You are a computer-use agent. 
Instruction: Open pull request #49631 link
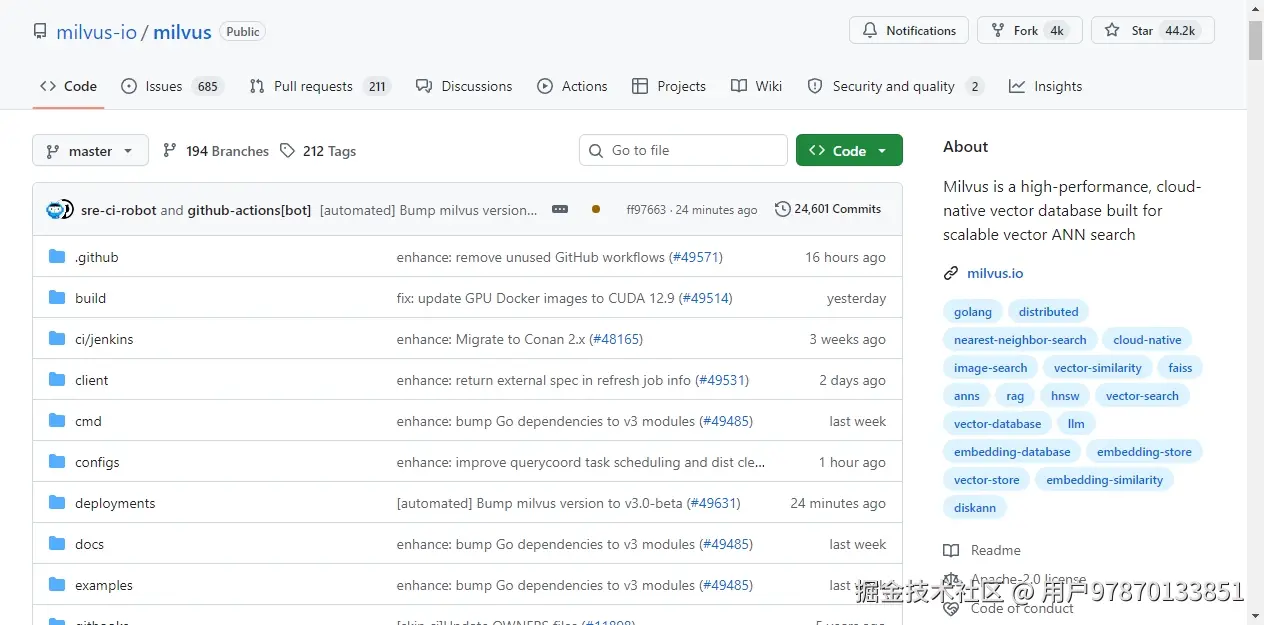pyautogui.click(x=713, y=503)
